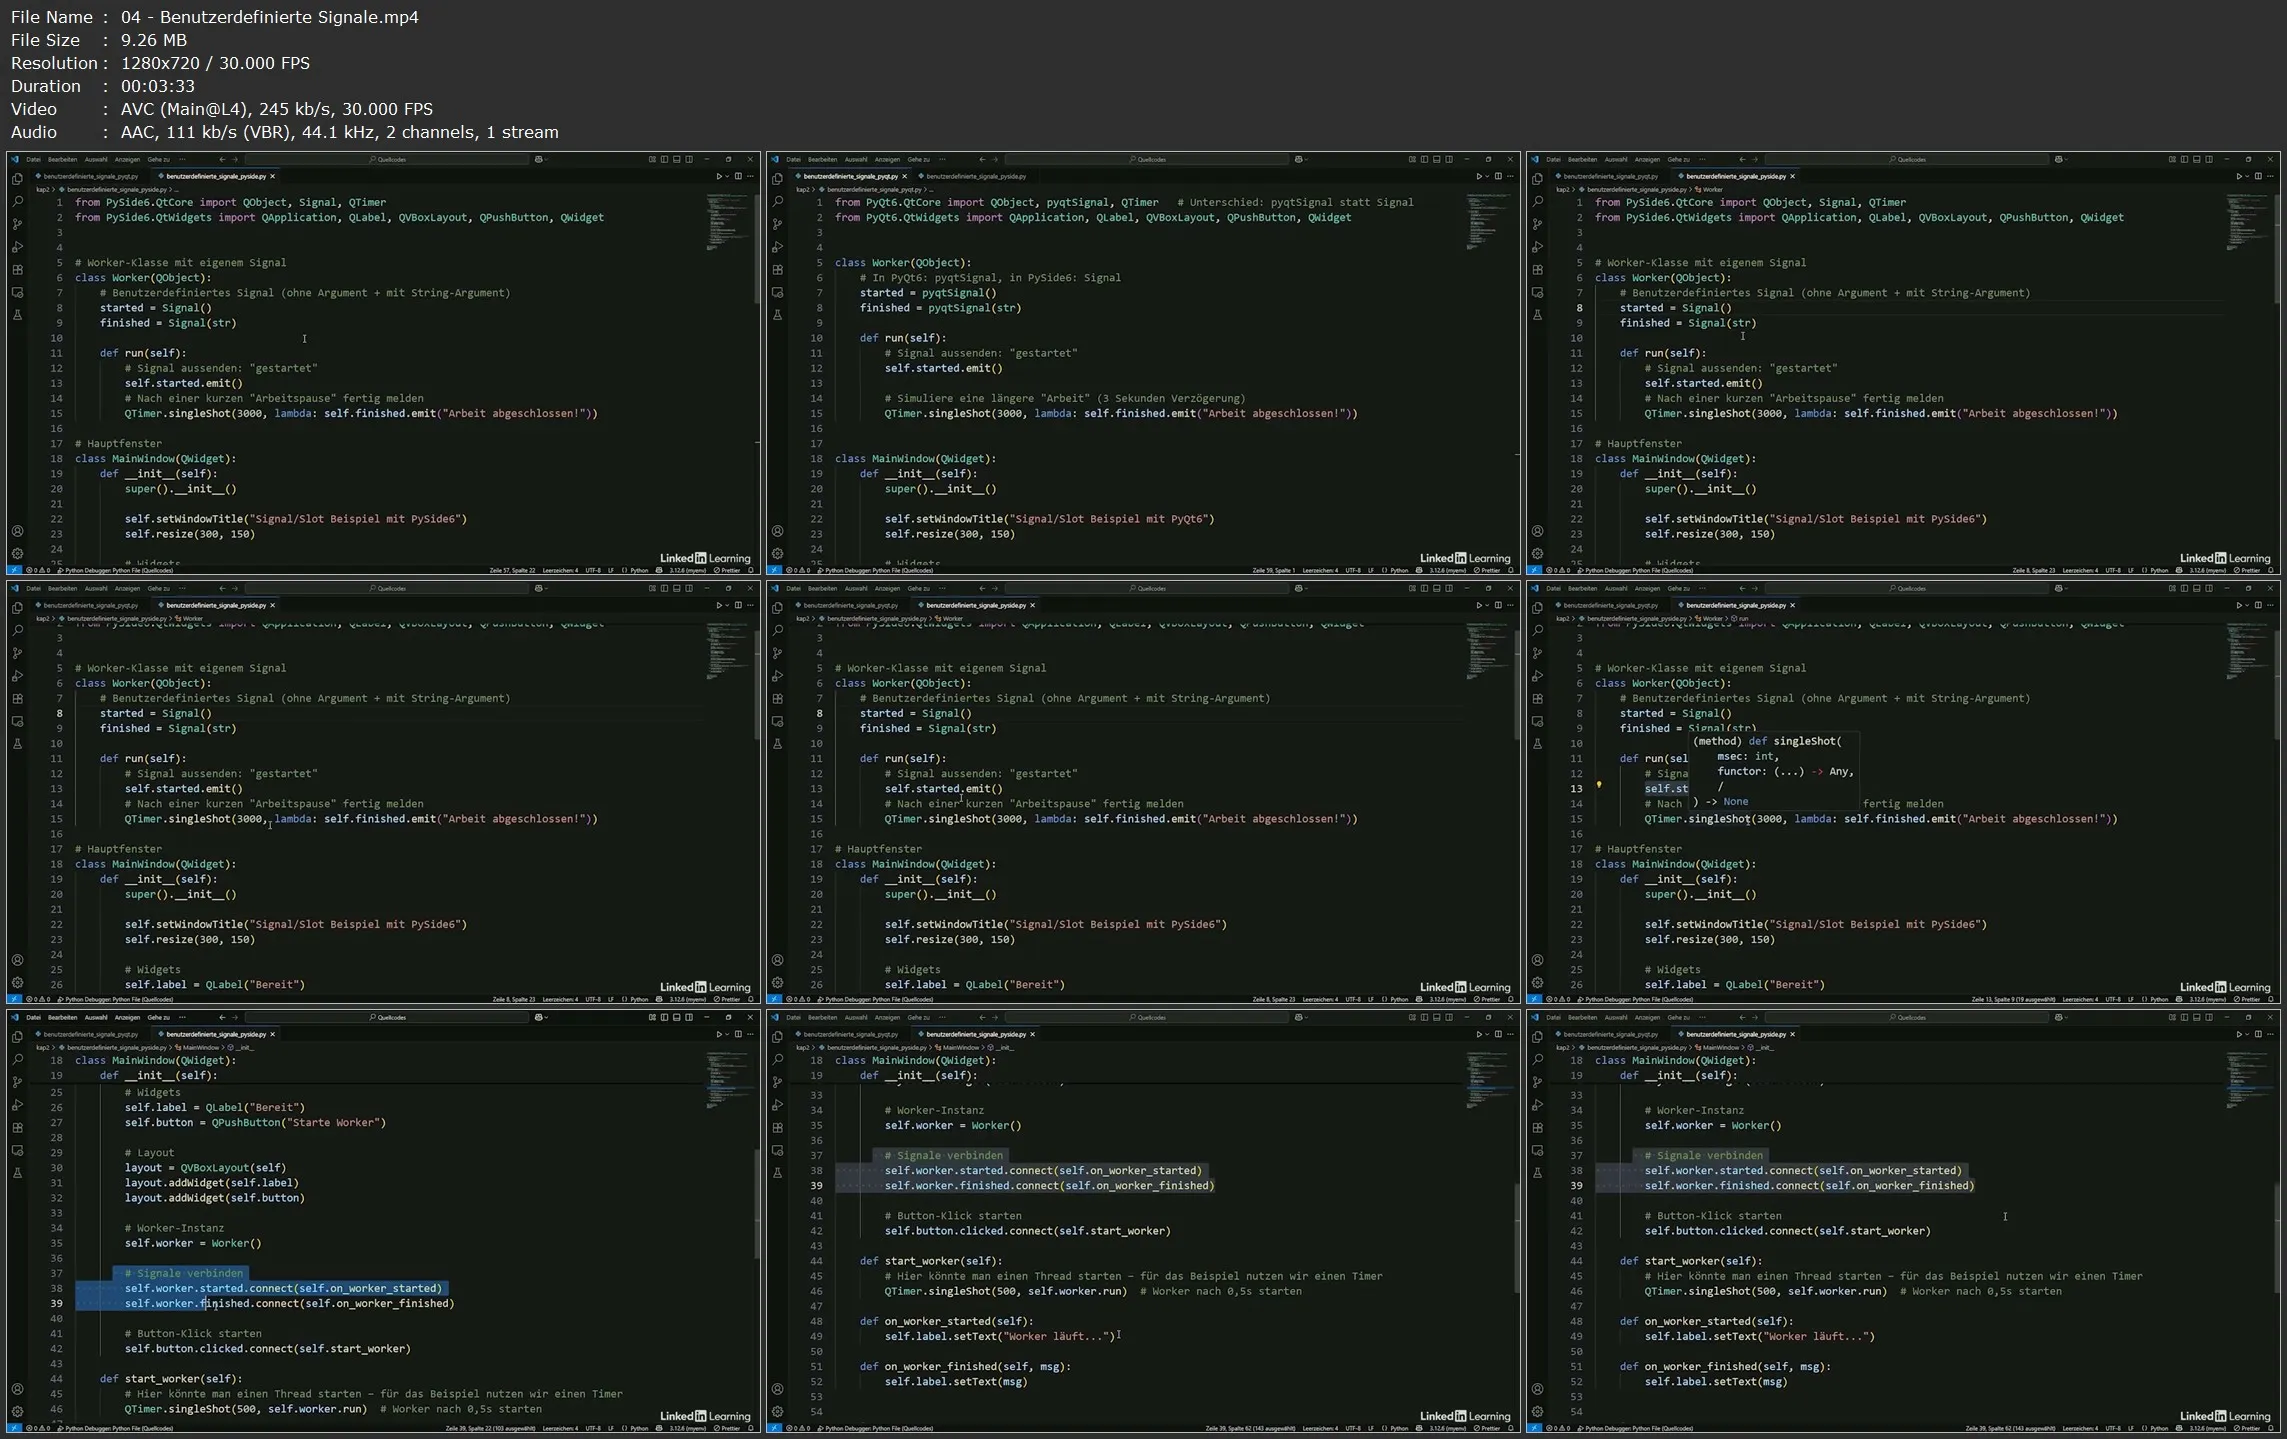
Task: Click Accounts icon in the PyQt6 code frame
Action: [778, 532]
